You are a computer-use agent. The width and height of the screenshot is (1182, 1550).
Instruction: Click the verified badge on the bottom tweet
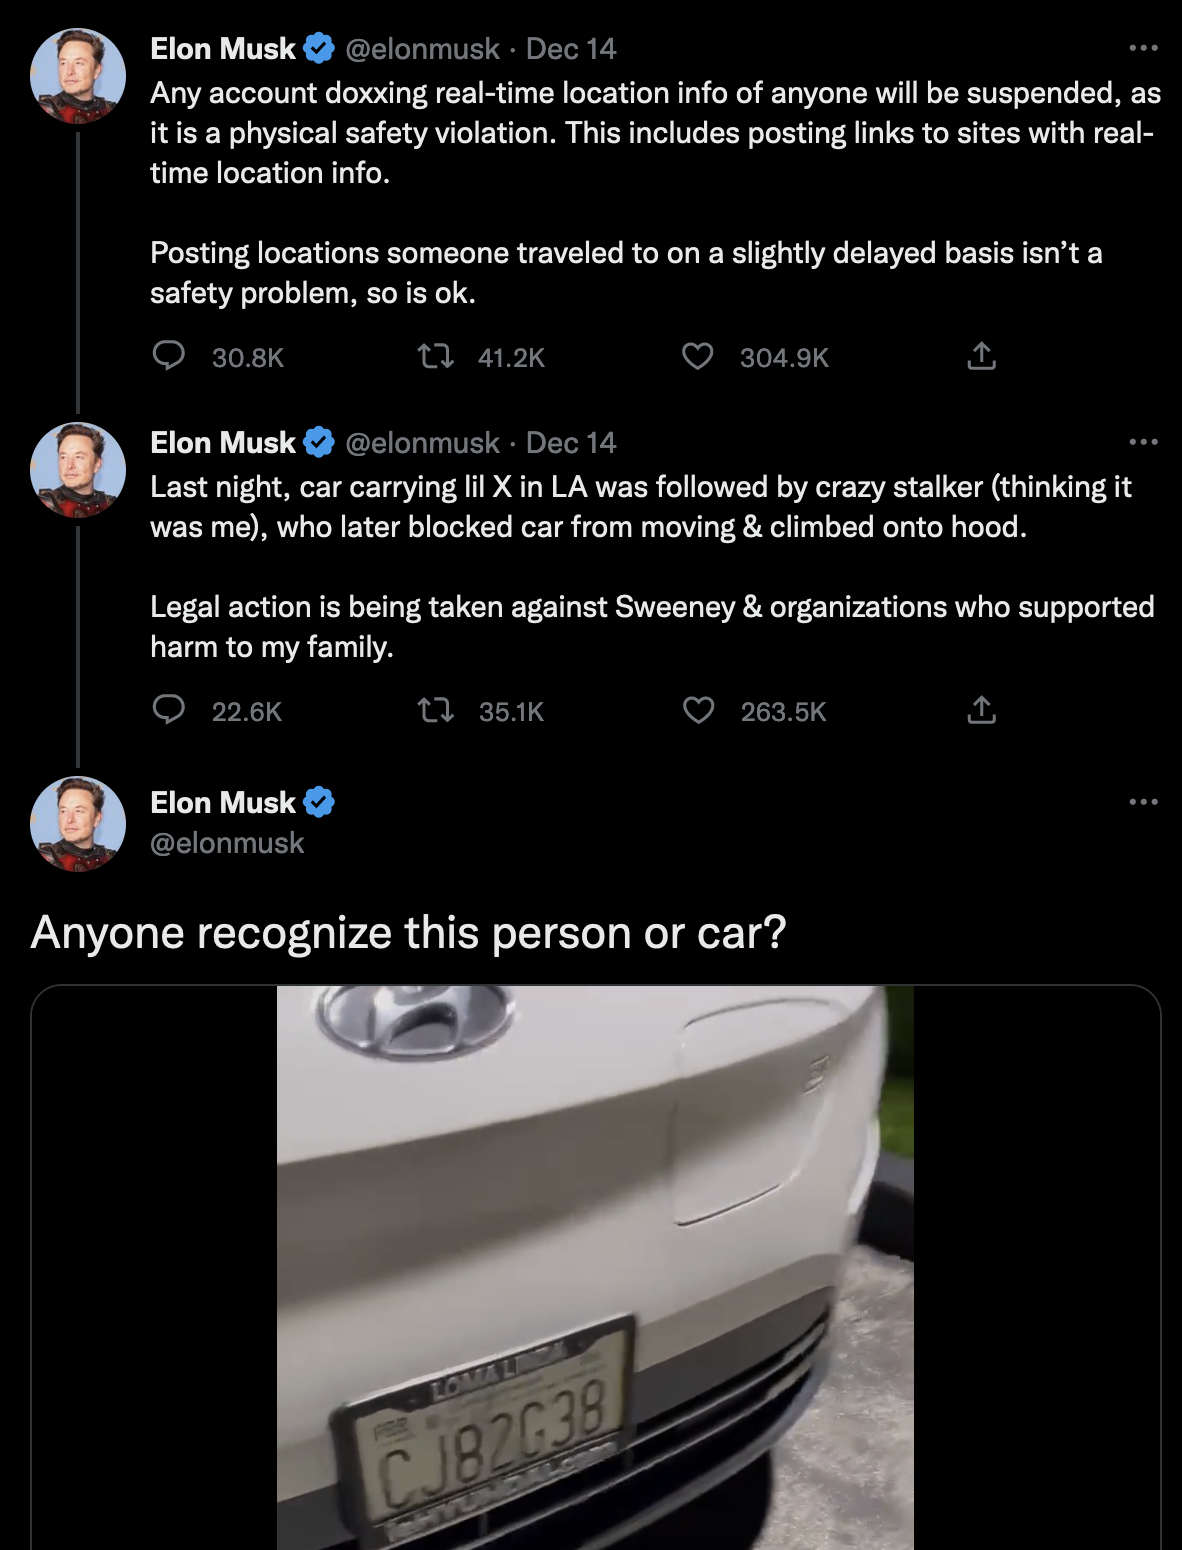click(x=320, y=801)
